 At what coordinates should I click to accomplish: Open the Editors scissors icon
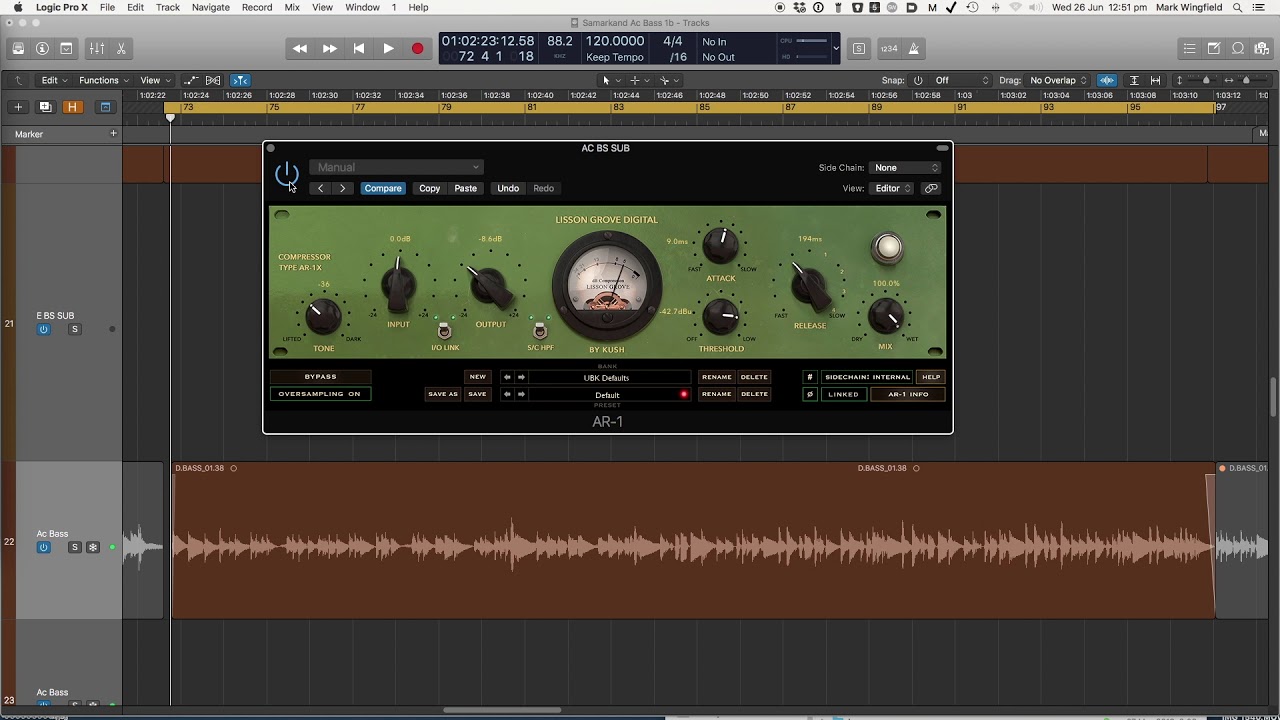pyautogui.click(x=121, y=48)
